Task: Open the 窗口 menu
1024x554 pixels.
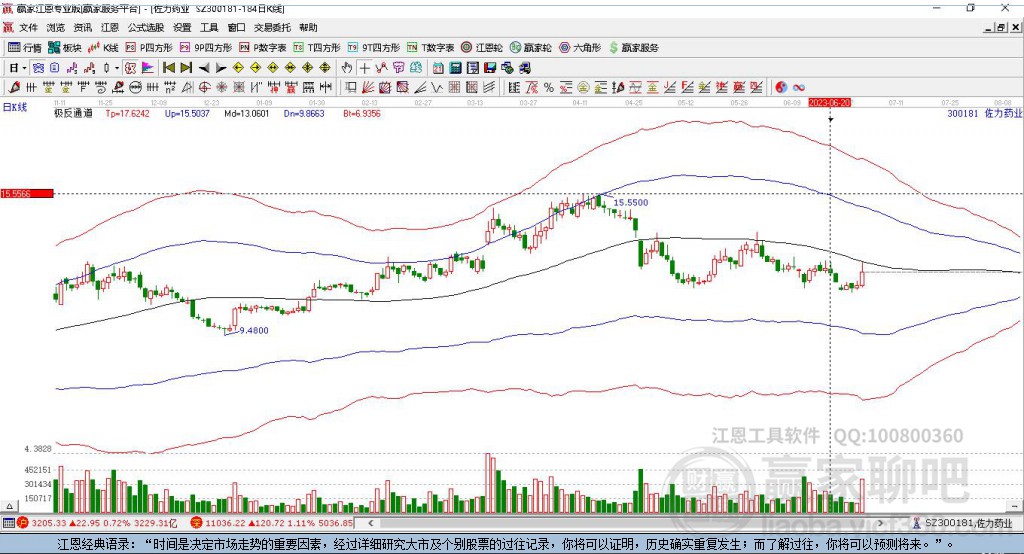Action: 236,27
